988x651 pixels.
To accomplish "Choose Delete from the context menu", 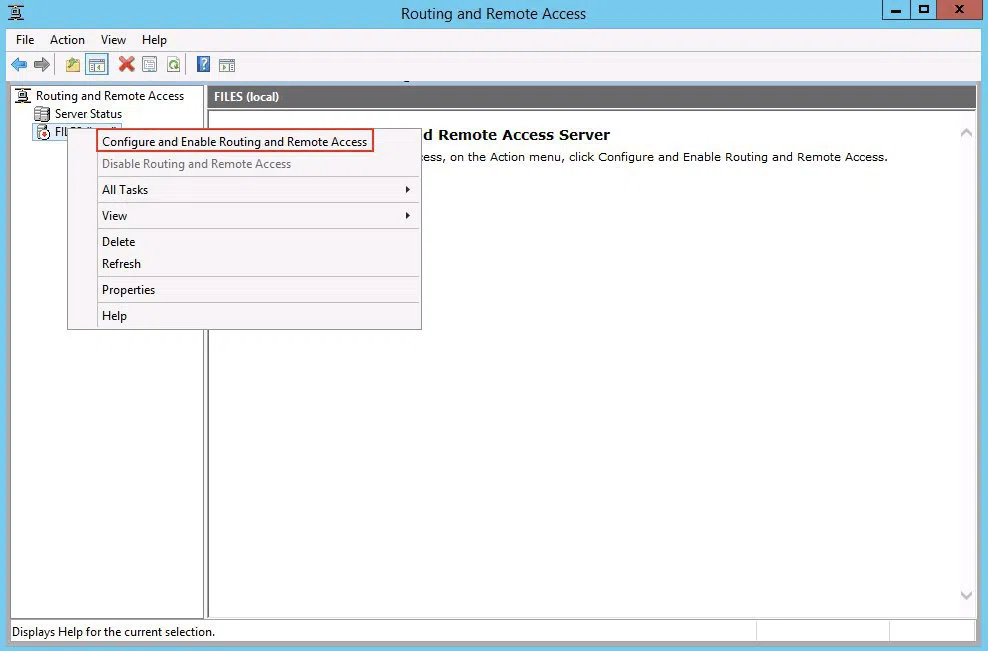I will point(119,242).
